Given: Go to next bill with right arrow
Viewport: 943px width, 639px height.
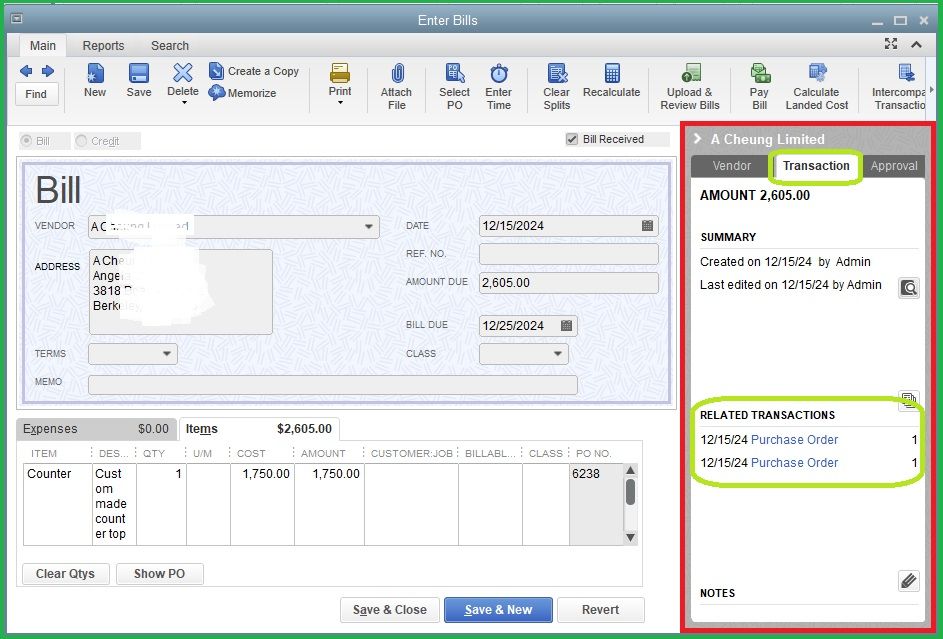Looking at the screenshot, I should point(48,71).
